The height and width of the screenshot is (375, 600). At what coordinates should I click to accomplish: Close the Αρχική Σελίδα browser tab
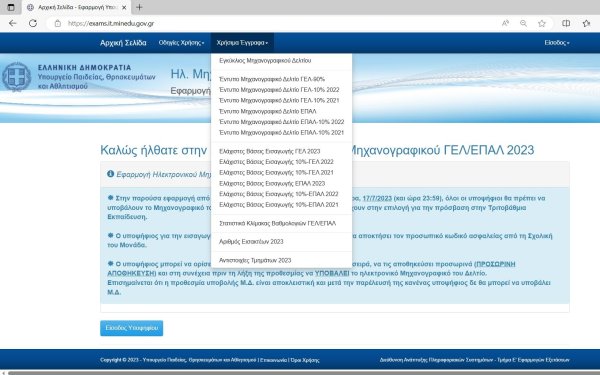pyautogui.click(x=124, y=7)
